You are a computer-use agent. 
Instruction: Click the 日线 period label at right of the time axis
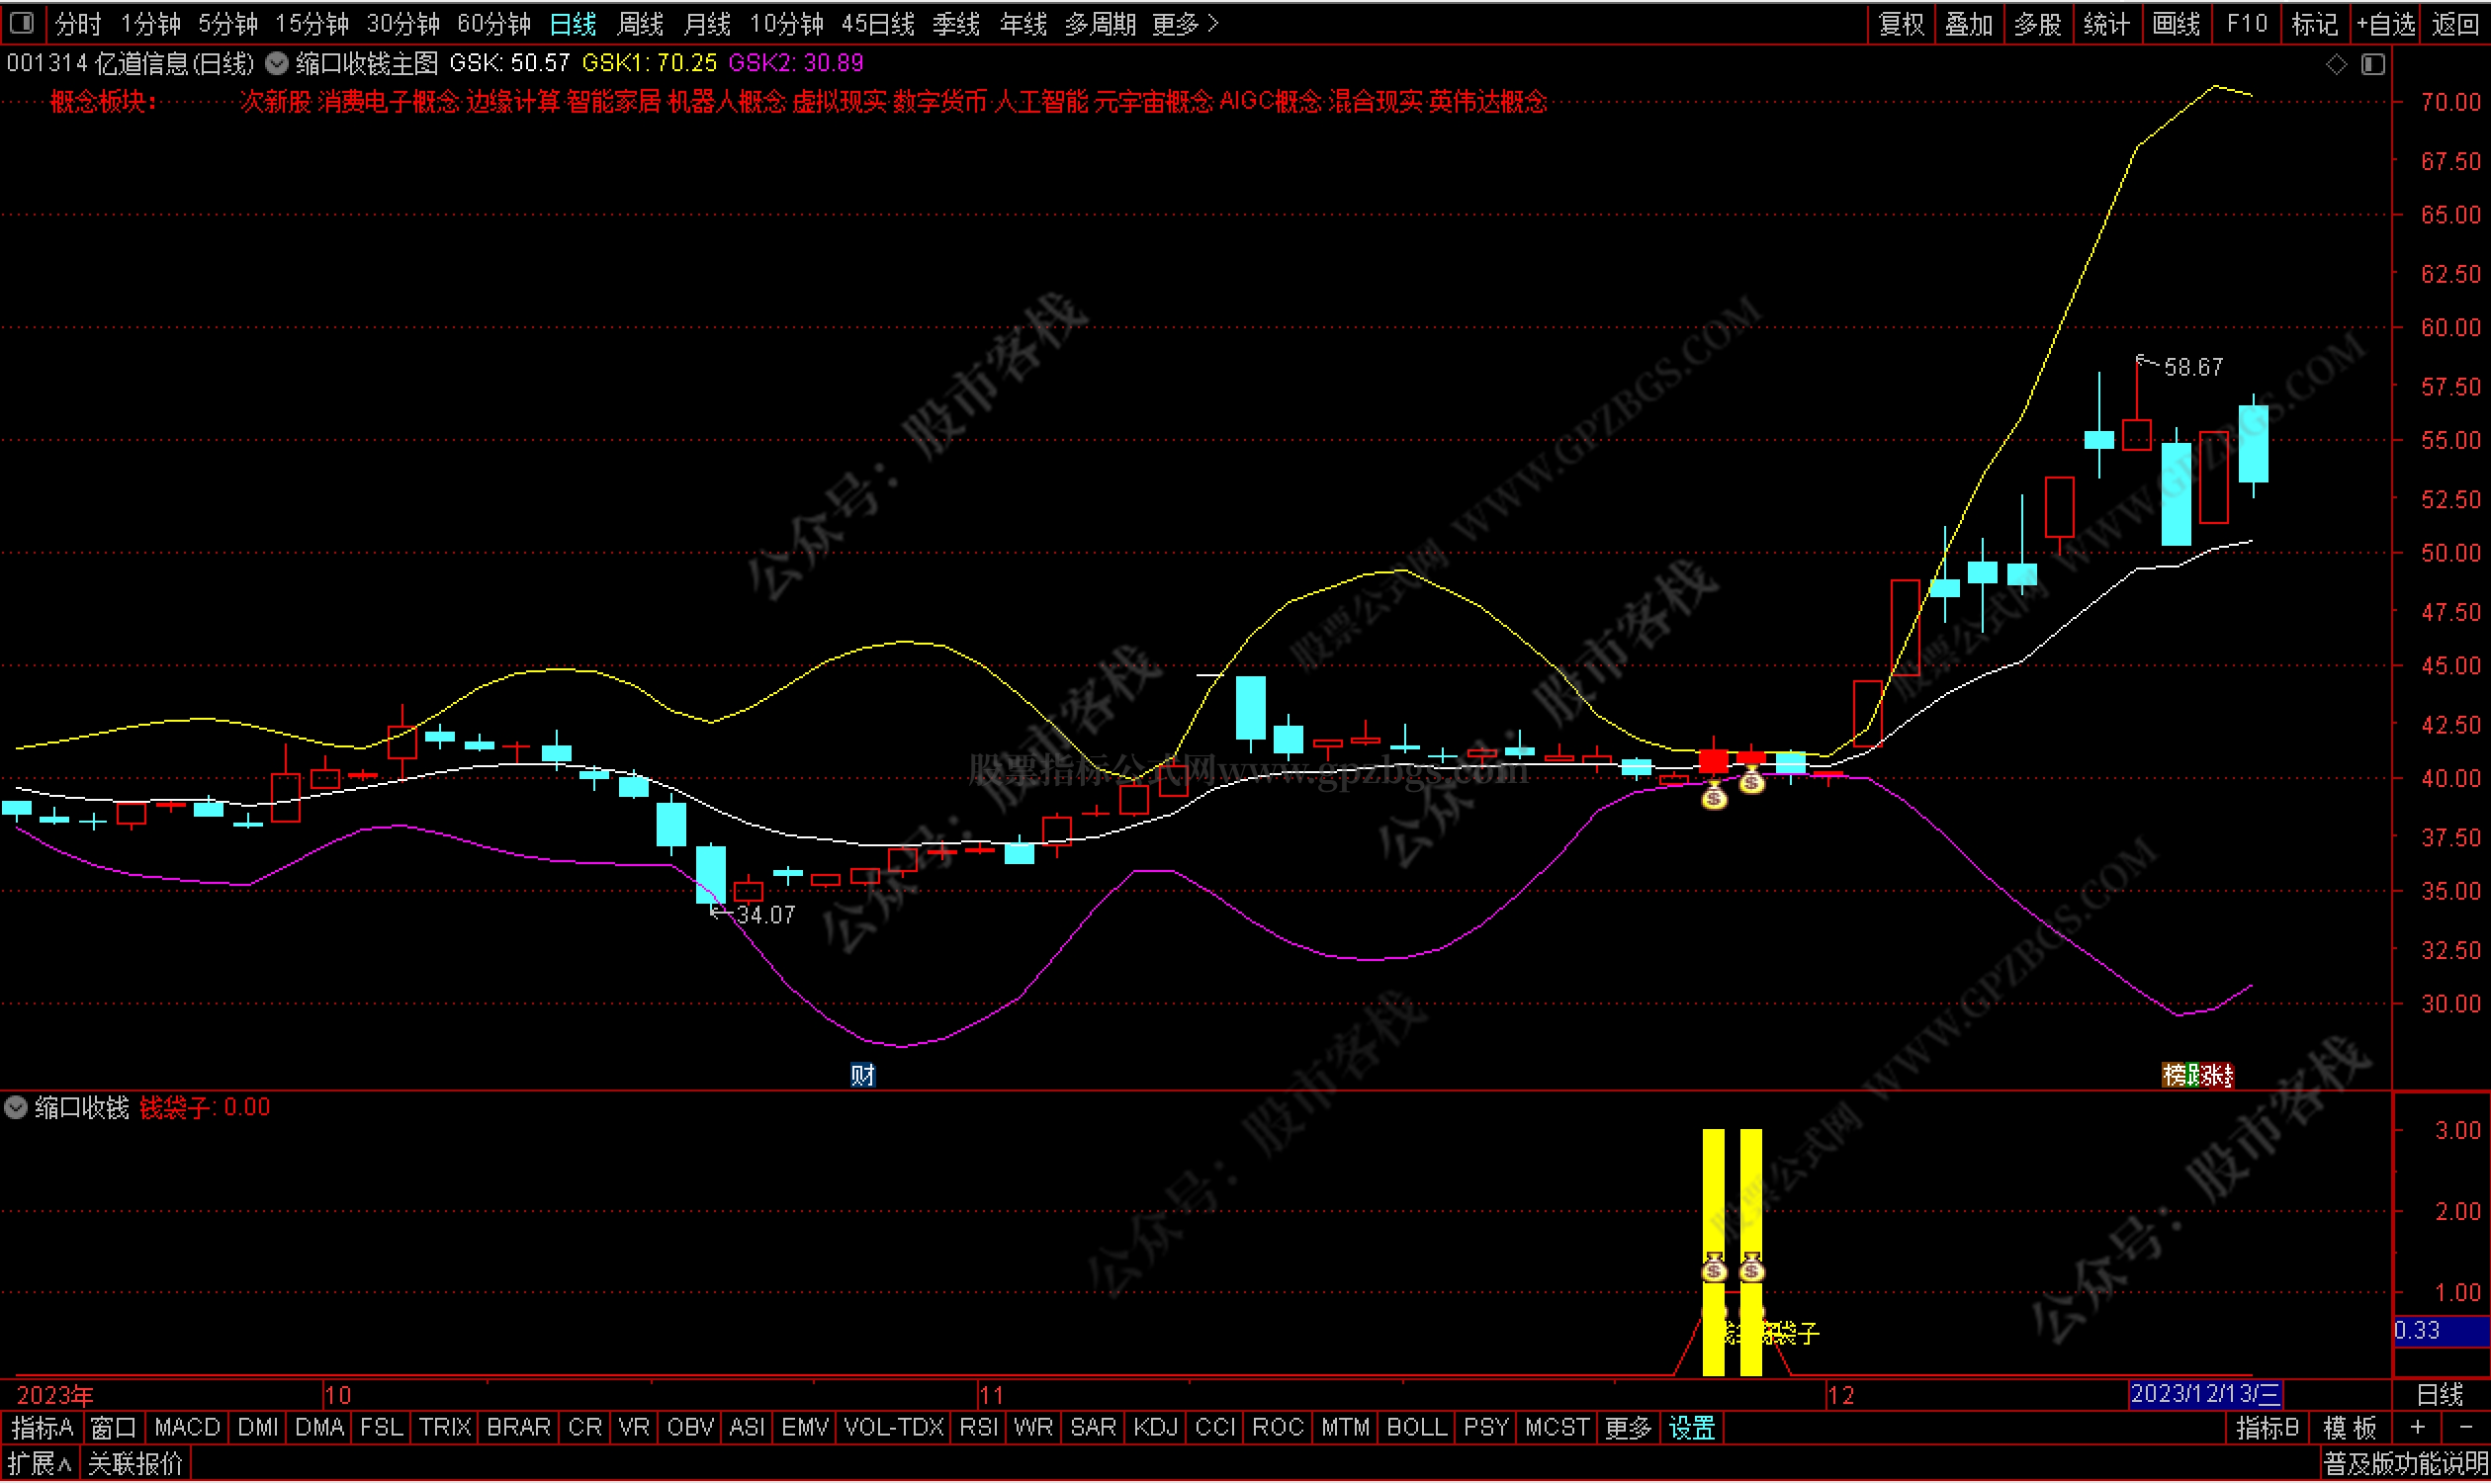[2440, 1395]
